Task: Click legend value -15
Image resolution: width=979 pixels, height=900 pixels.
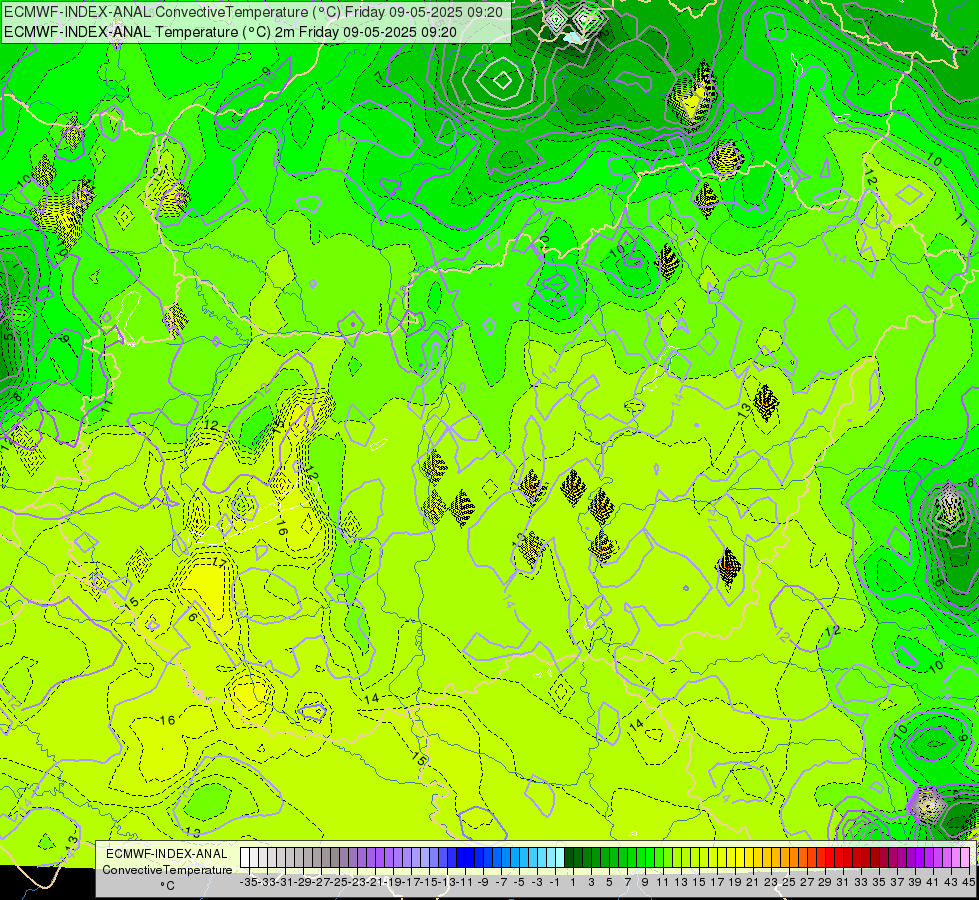Action: pyautogui.click(x=430, y=882)
